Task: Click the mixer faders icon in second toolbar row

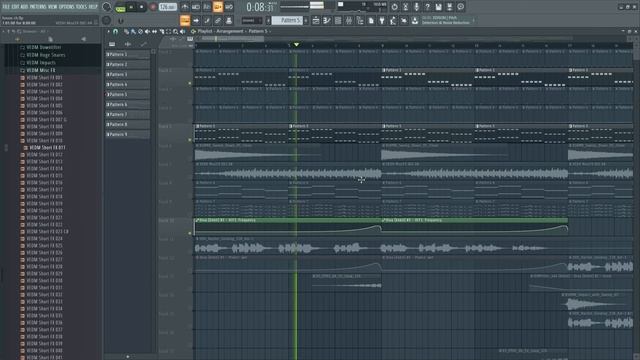Action: coord(349,20)
